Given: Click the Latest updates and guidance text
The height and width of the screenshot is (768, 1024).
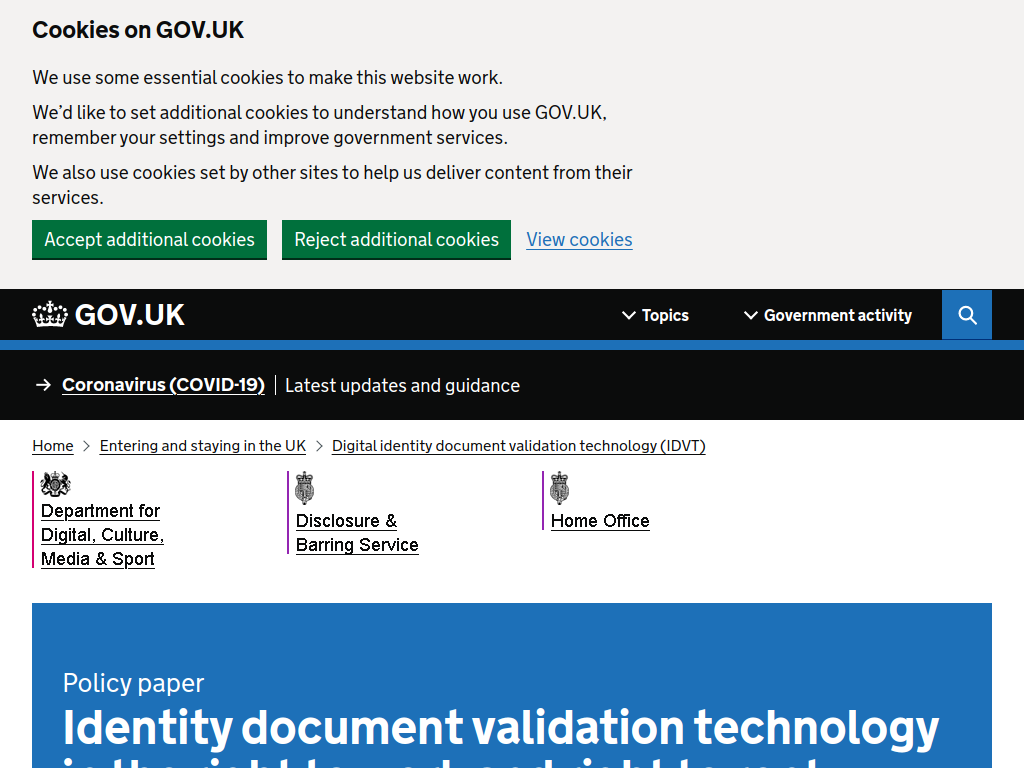Looking at the screenshot, I should 402,385.
